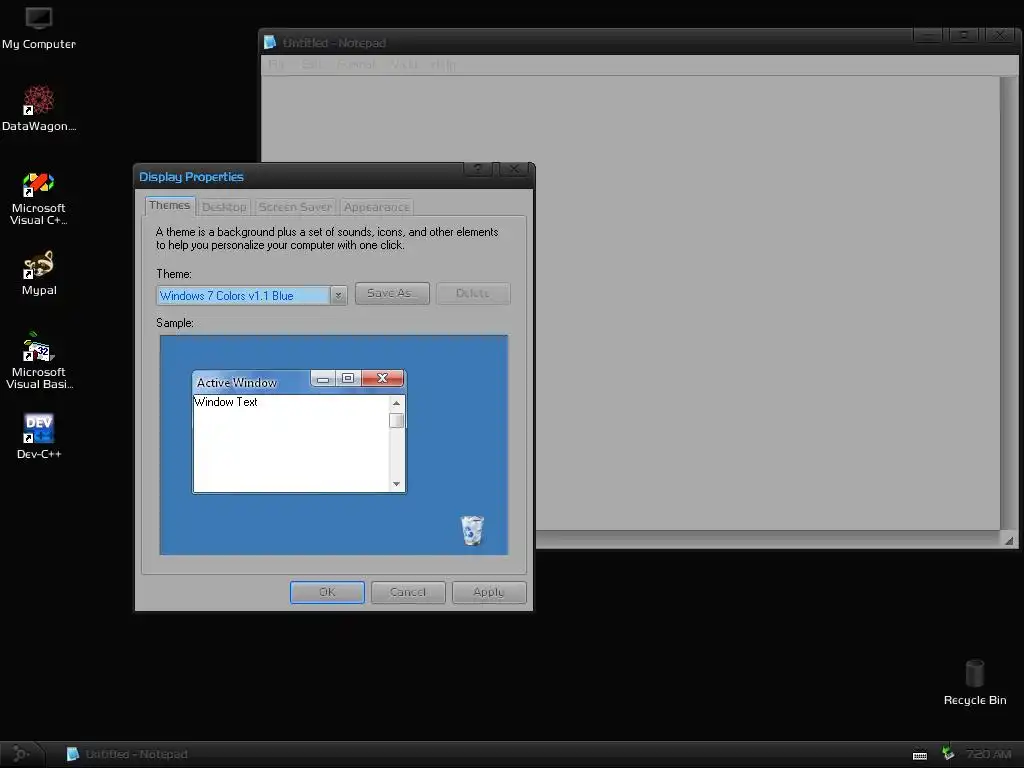Open Notepad Edit menu
Viewport: 1024px width, 768px height.
[312, 64]
